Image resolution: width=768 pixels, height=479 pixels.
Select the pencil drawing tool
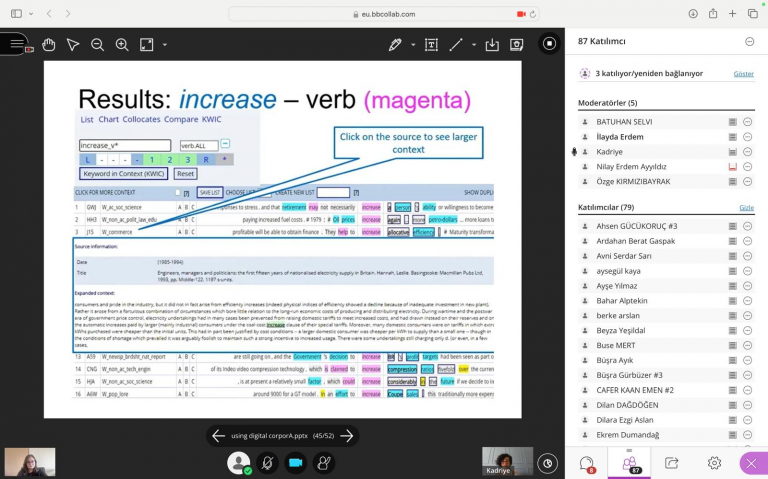395,45
